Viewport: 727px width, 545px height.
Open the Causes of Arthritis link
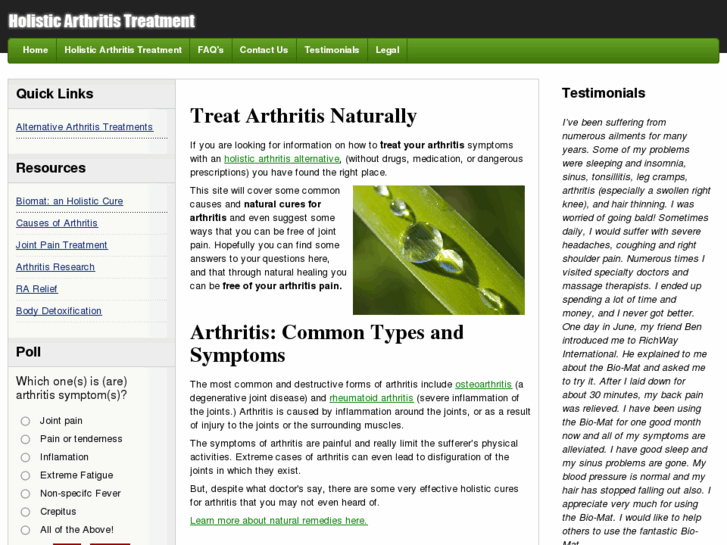click(57, 223)
